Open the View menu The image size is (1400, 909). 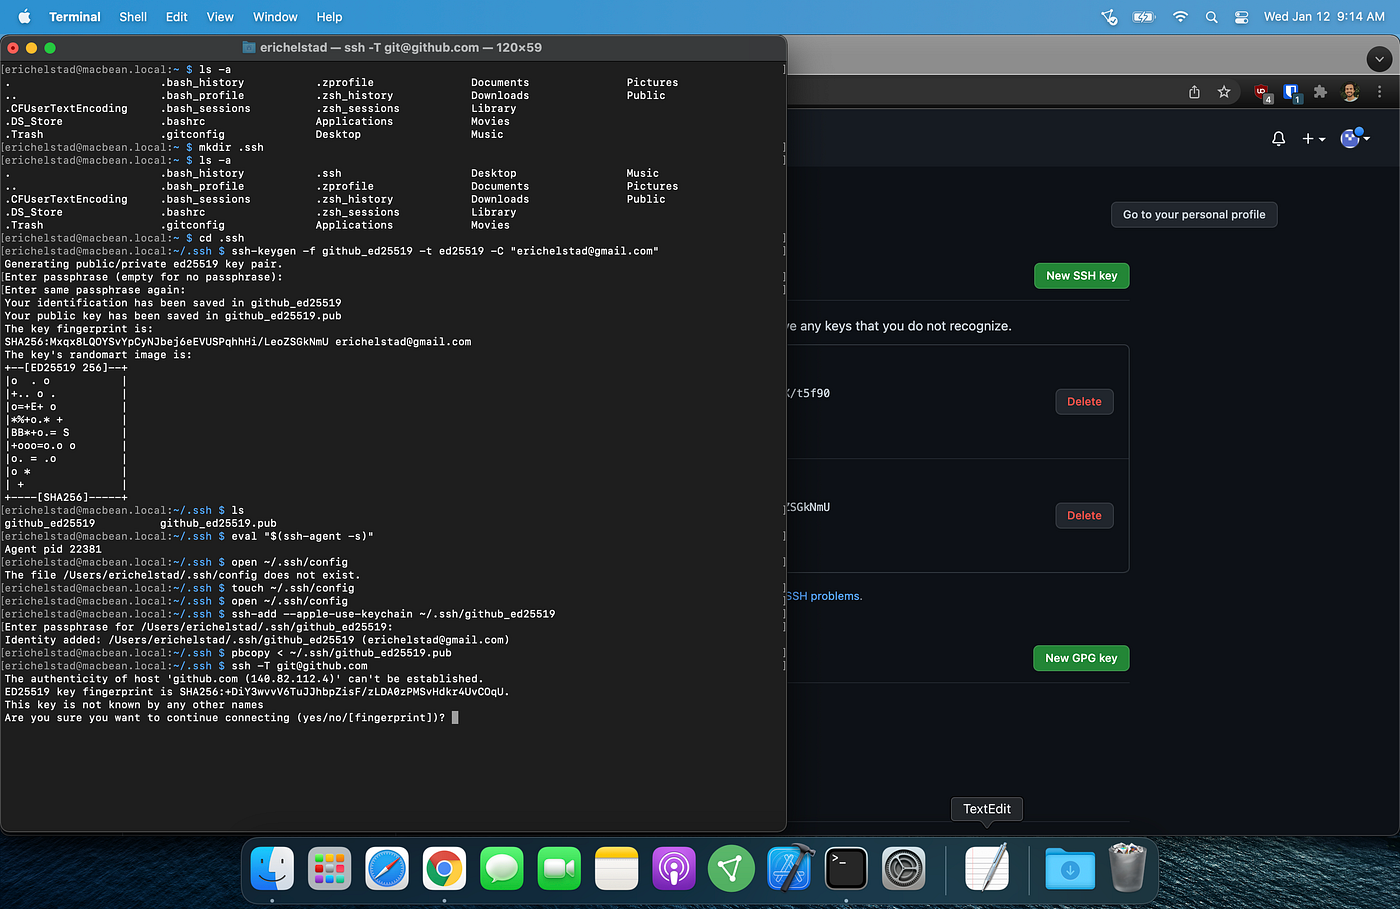[x=220, y=17]
